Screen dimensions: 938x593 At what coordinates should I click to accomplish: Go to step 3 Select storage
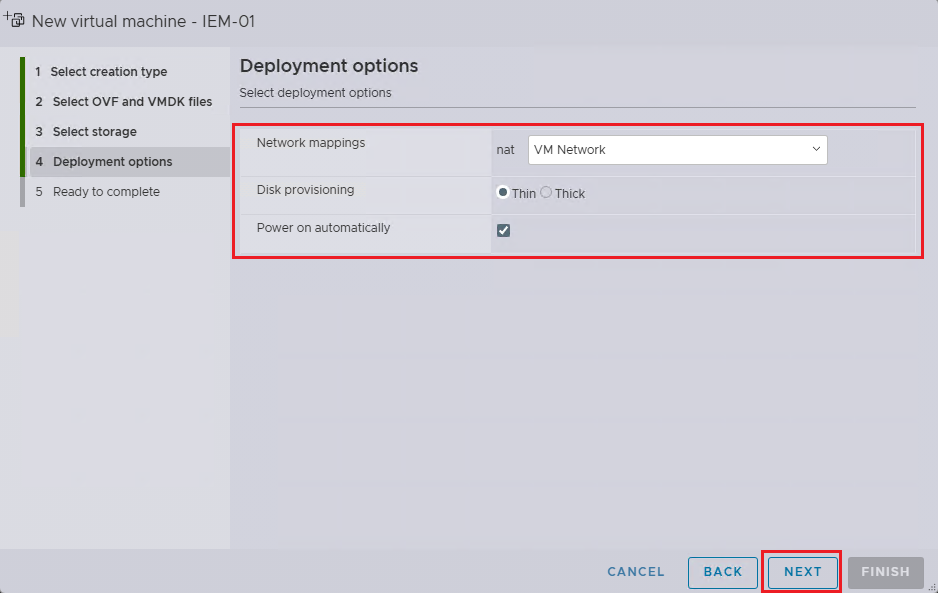pos(86,132)
